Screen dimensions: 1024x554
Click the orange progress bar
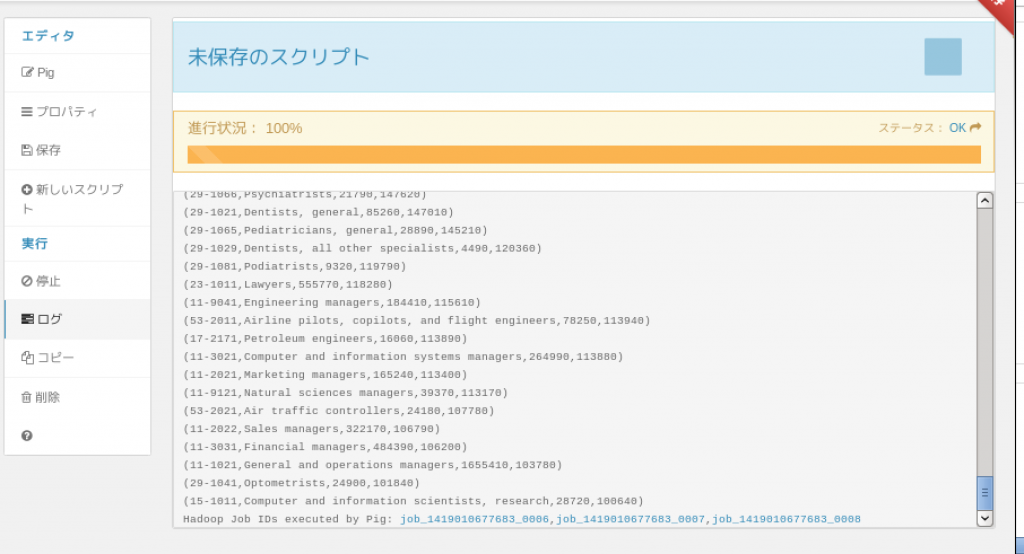(584, 154)
